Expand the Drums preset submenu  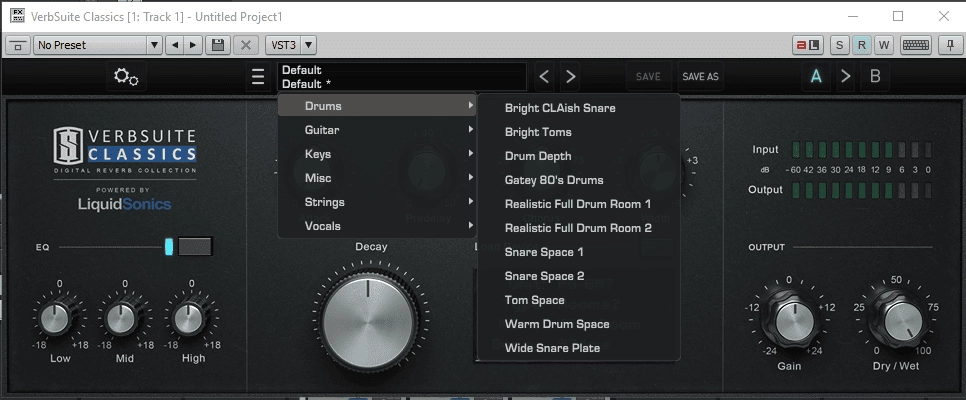point(377,106)
